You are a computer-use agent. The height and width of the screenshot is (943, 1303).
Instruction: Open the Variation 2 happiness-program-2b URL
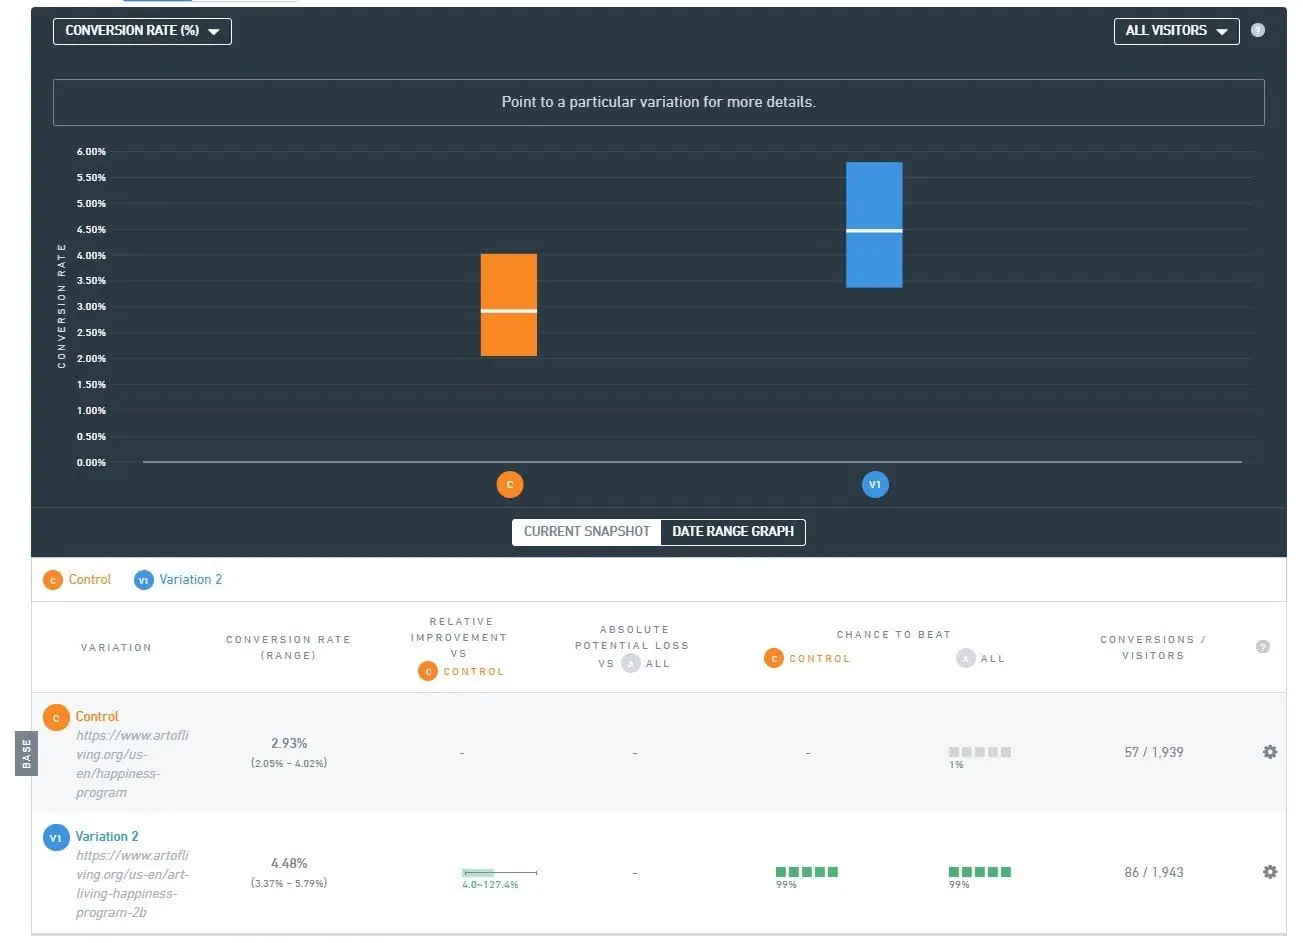pyautogui.click(x=132, y=884)
